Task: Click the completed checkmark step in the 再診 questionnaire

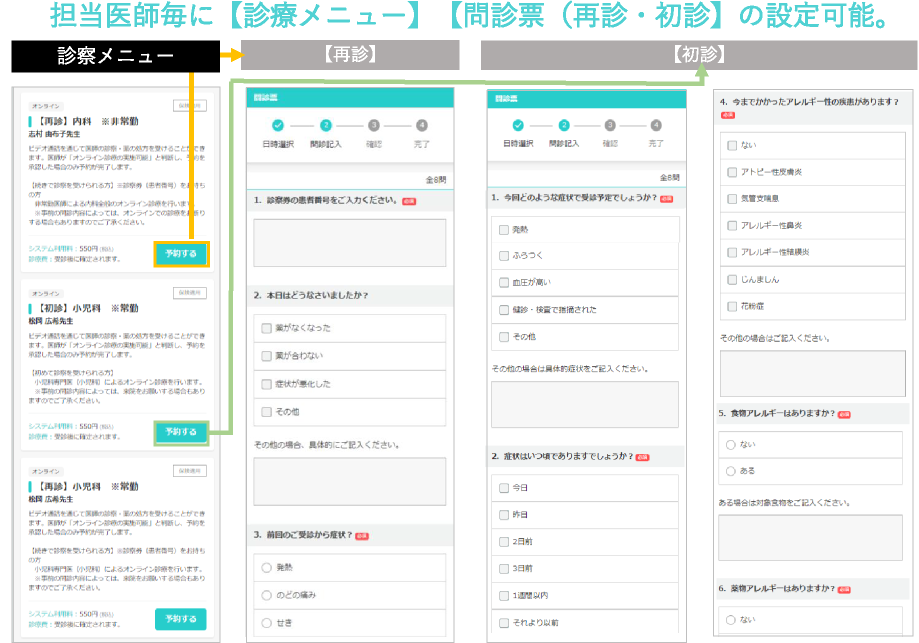Action: 279,125
